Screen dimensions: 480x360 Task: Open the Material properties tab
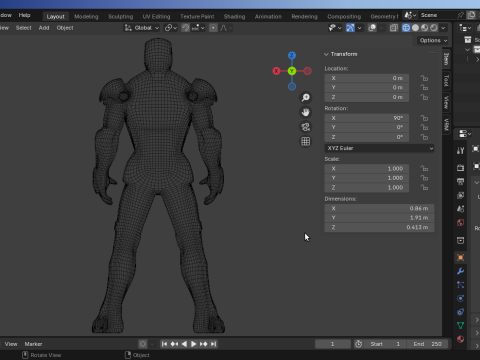pyautogui.click(x=460, y=339)
